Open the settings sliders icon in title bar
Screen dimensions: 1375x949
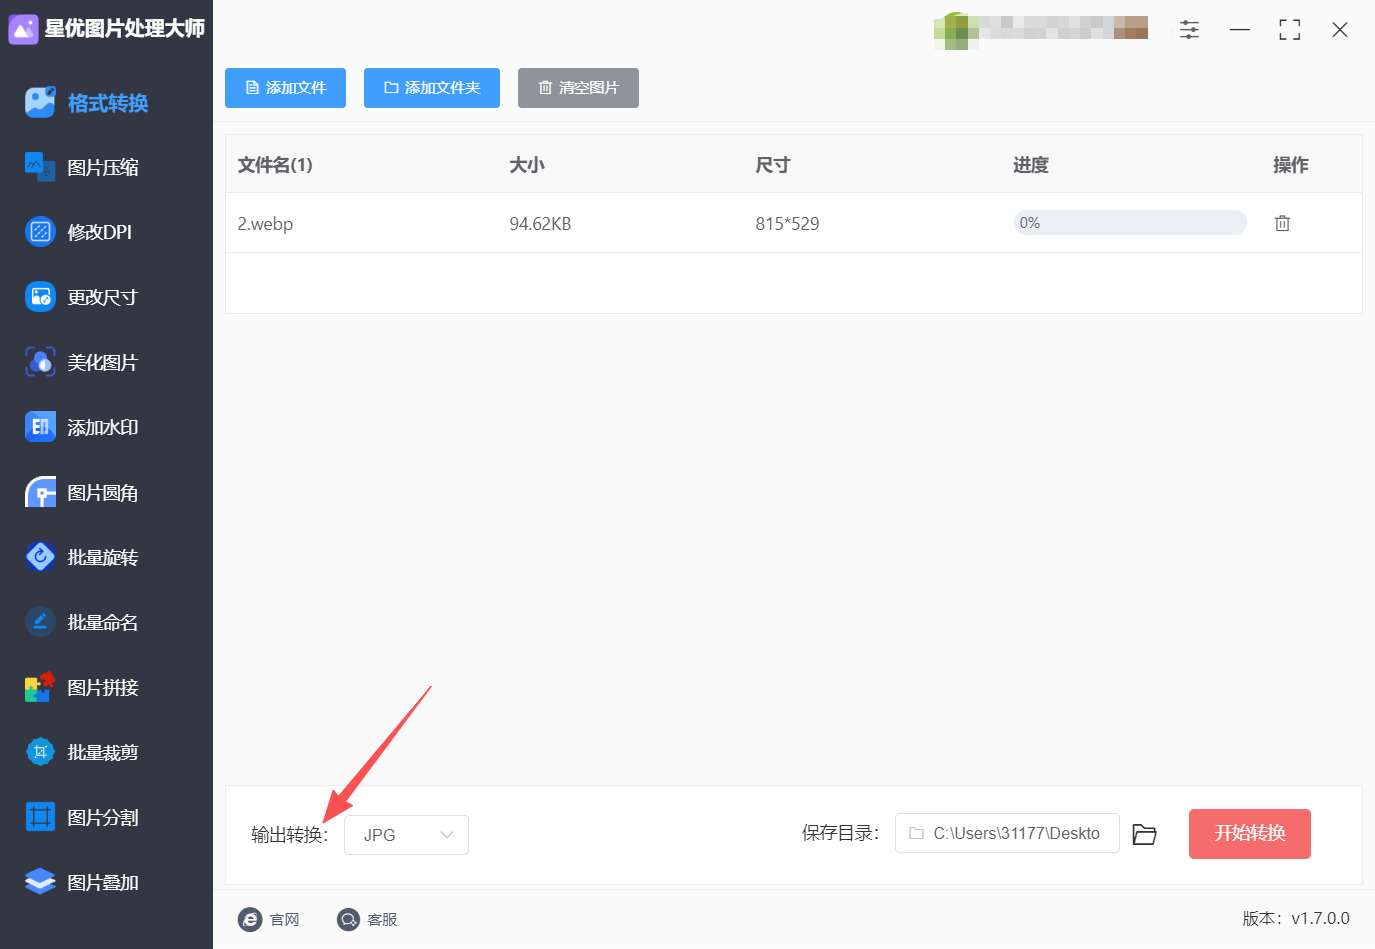[x=1189, y=30]
